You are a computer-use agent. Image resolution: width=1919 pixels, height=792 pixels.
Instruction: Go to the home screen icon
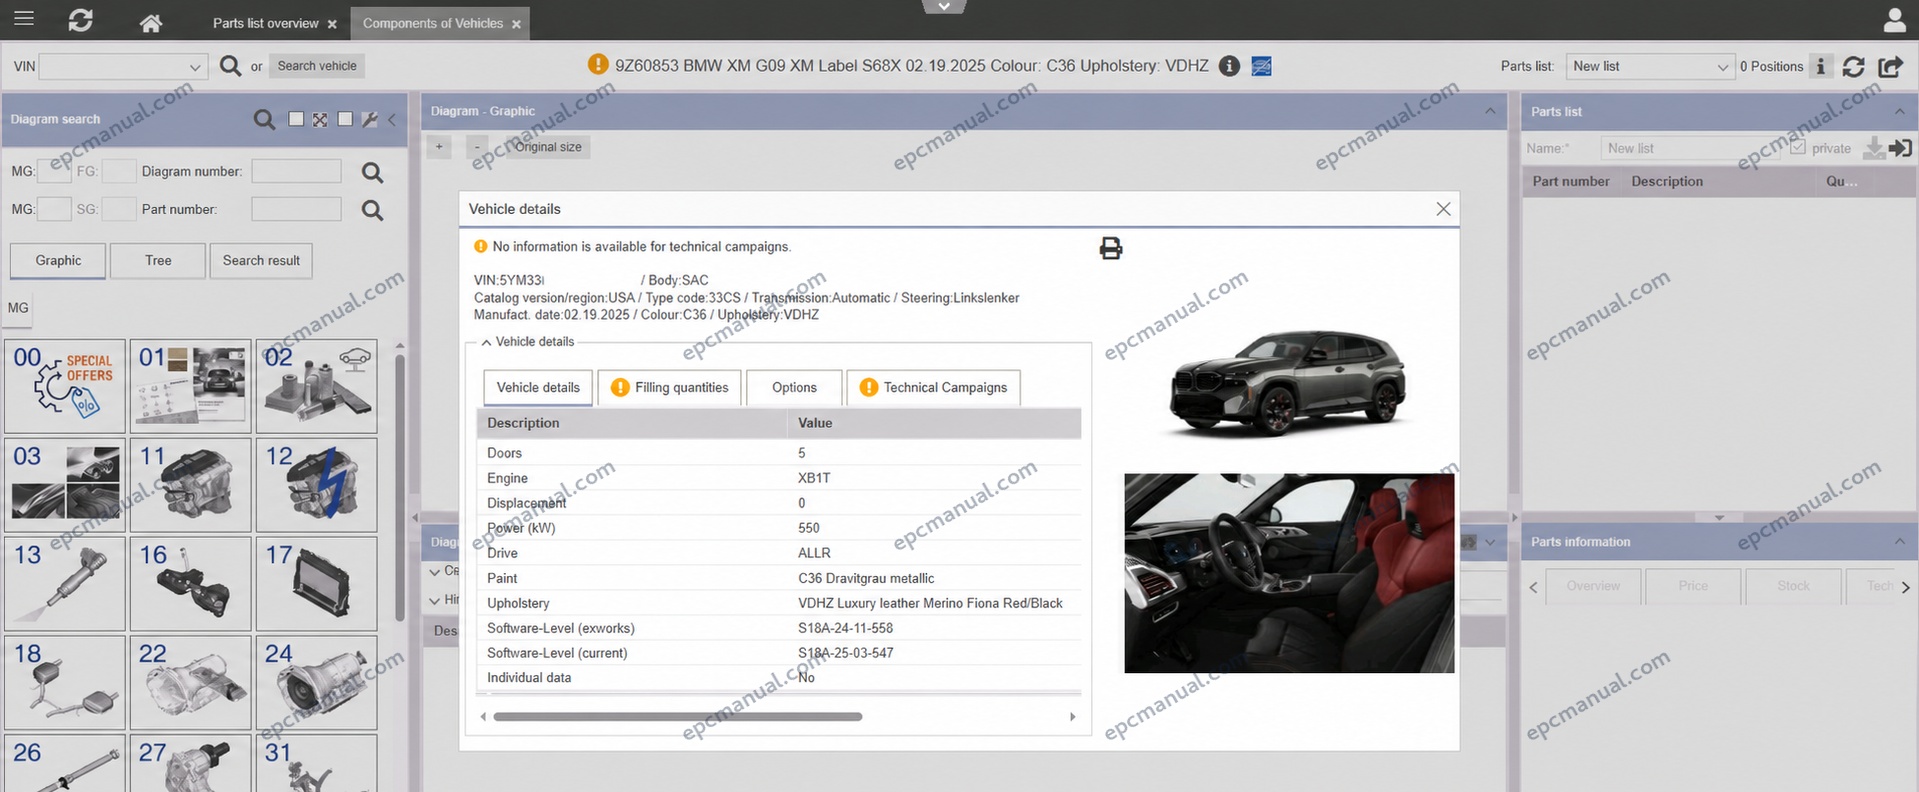151,22
